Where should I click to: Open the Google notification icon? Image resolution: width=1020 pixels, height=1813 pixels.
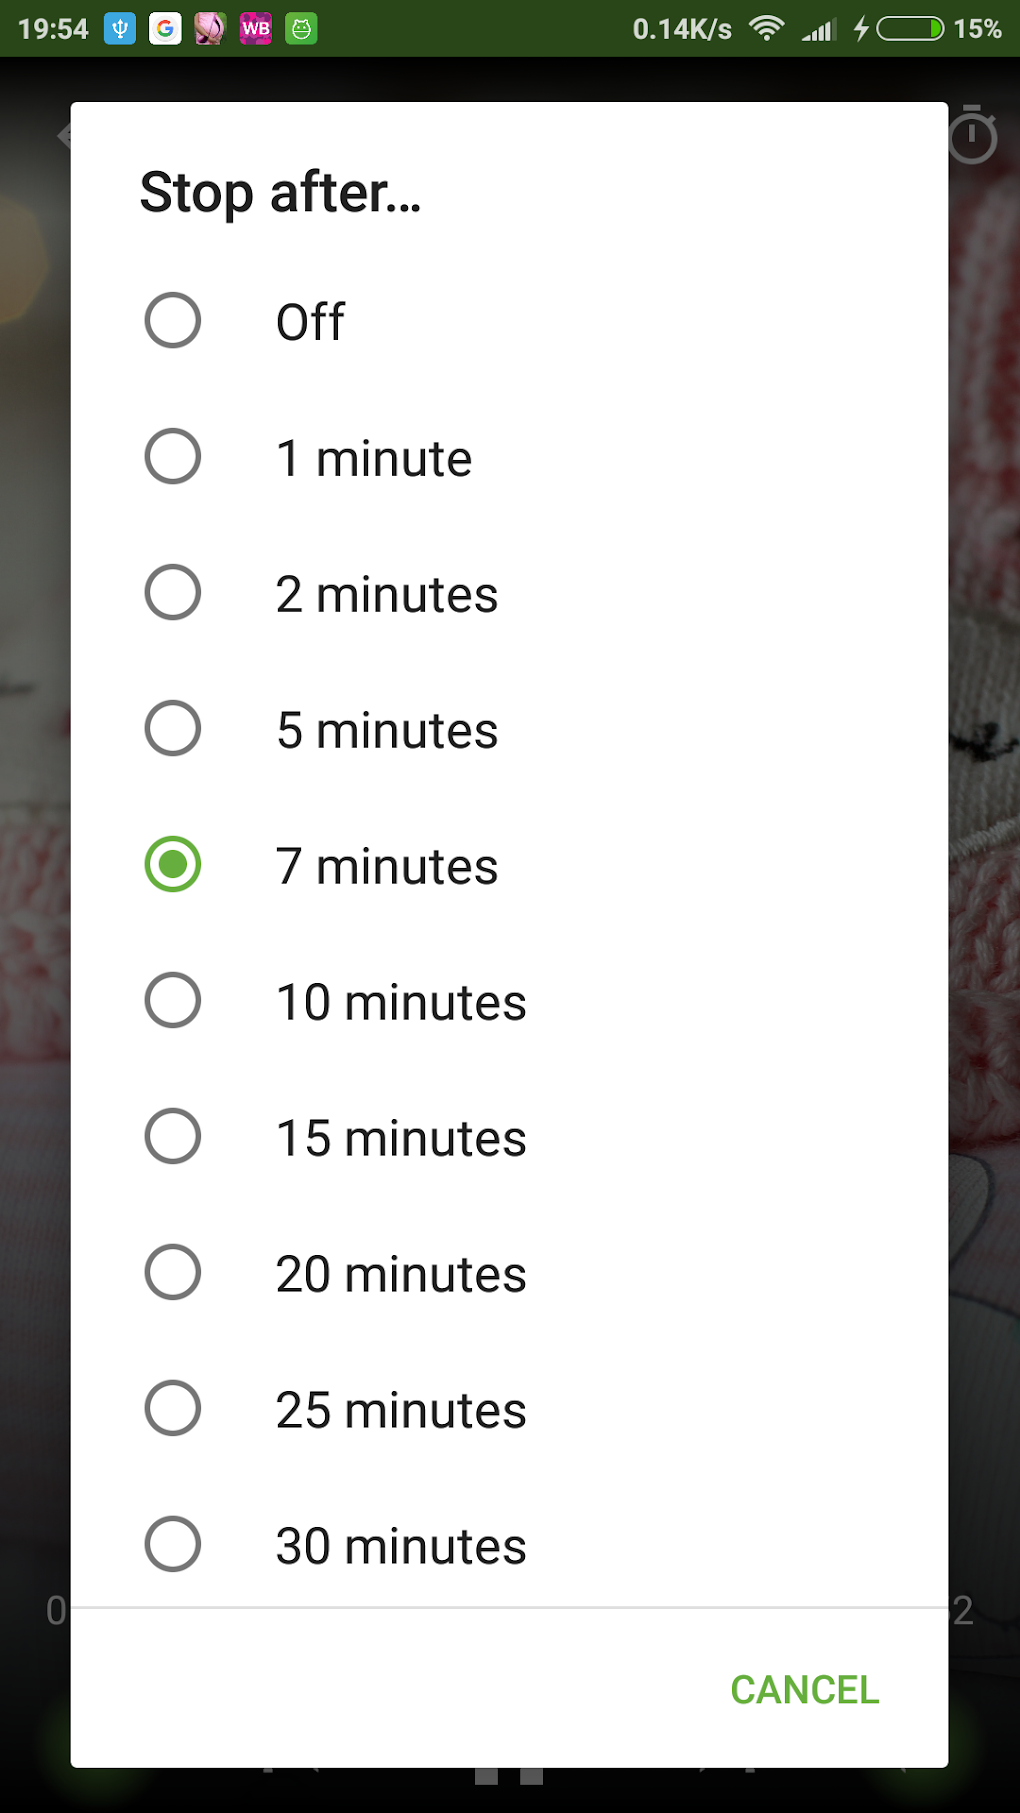pos(165,29)
